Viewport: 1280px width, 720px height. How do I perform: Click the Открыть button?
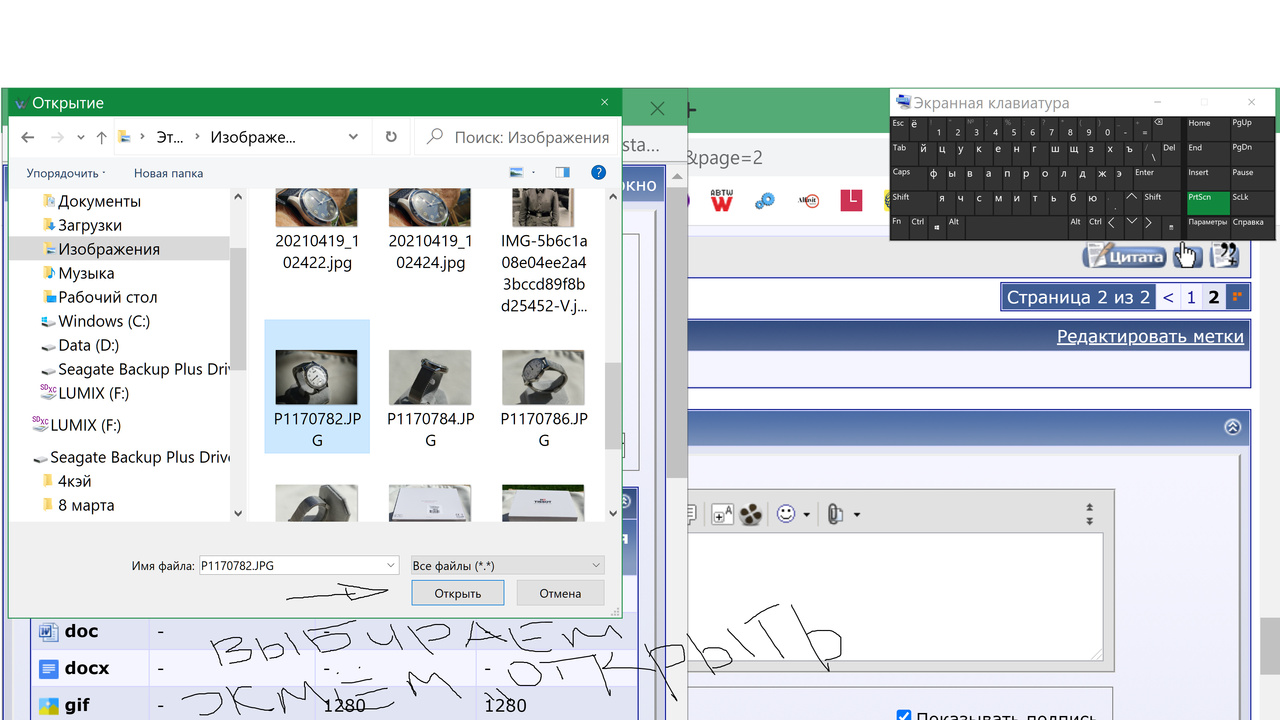[x=457, y=593]
